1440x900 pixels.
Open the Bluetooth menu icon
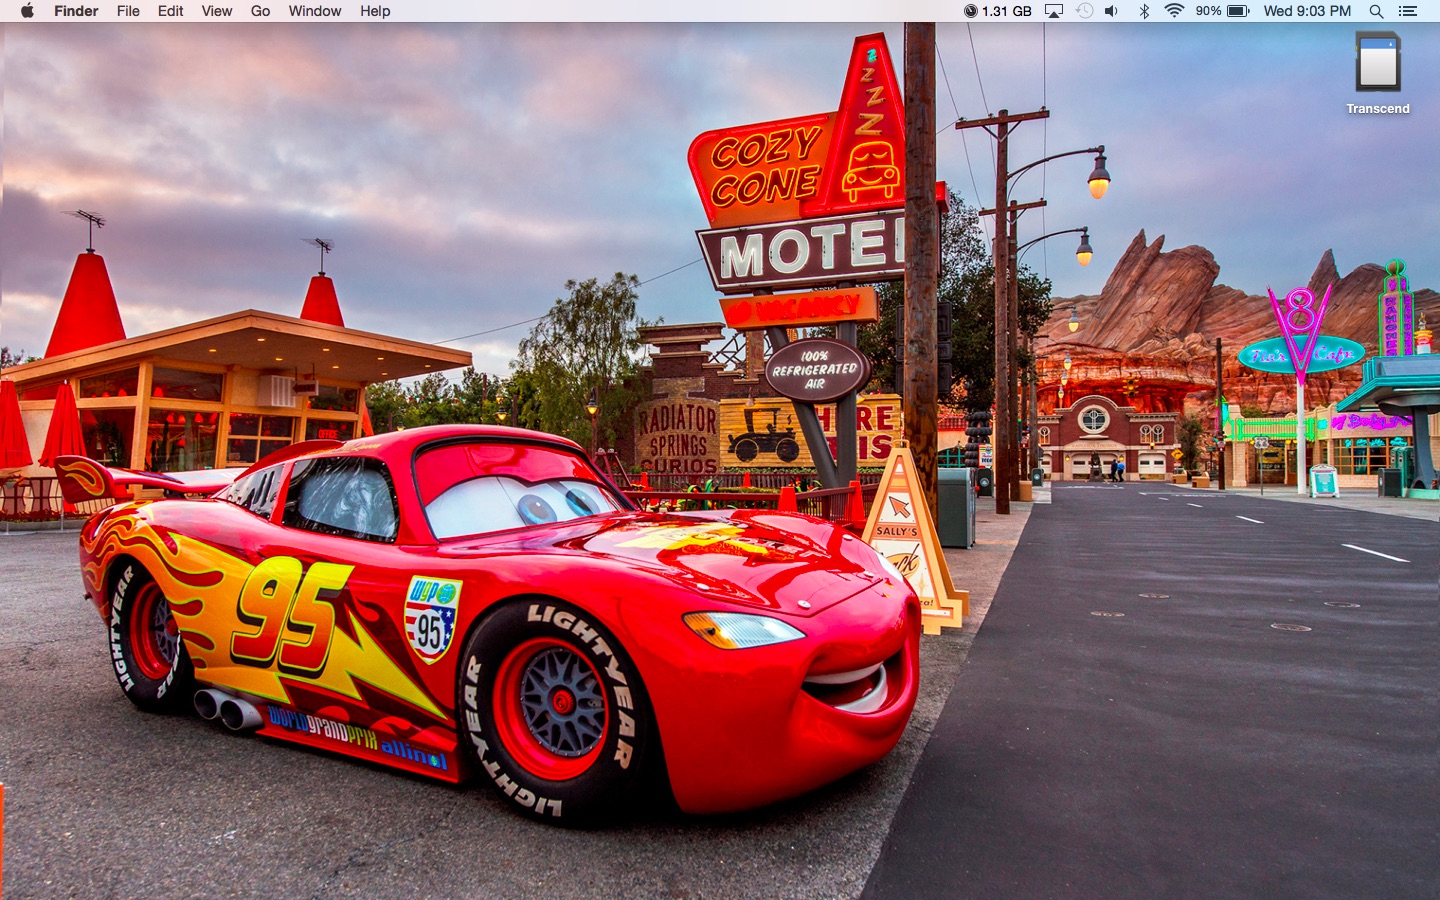(1144, 11)
